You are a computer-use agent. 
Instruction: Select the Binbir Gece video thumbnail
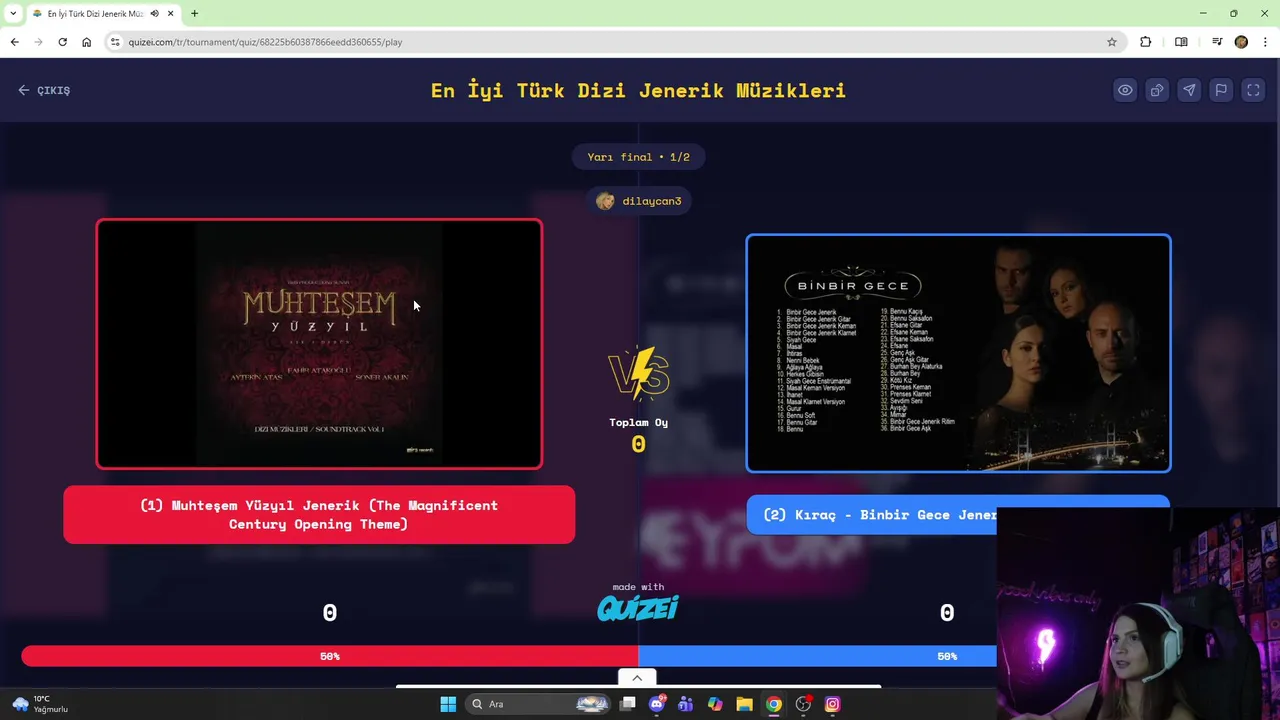tap(958, 353)
